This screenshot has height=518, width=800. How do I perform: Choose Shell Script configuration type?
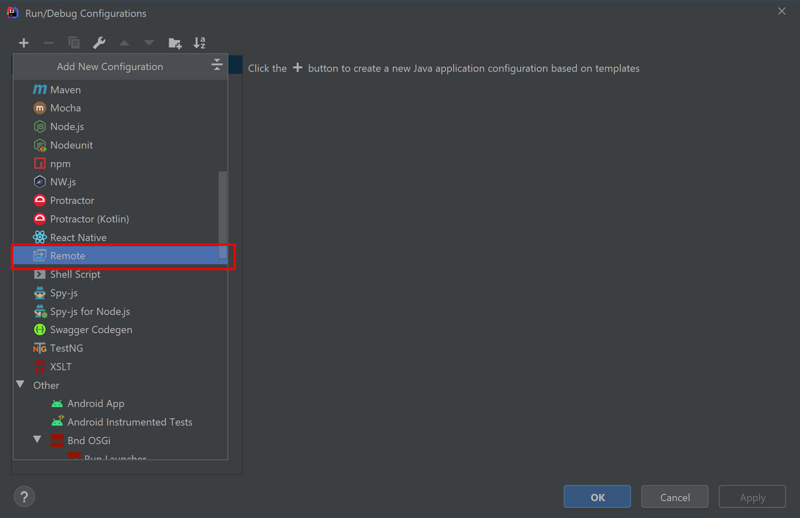tap(120, 274)
